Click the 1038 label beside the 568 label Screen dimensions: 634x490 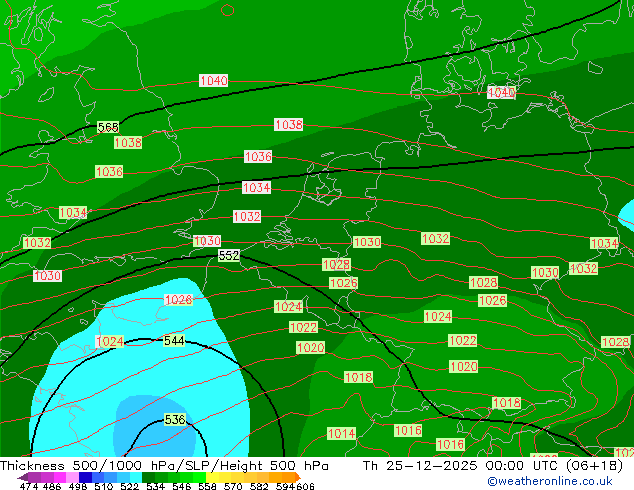(x=128, y=142)
